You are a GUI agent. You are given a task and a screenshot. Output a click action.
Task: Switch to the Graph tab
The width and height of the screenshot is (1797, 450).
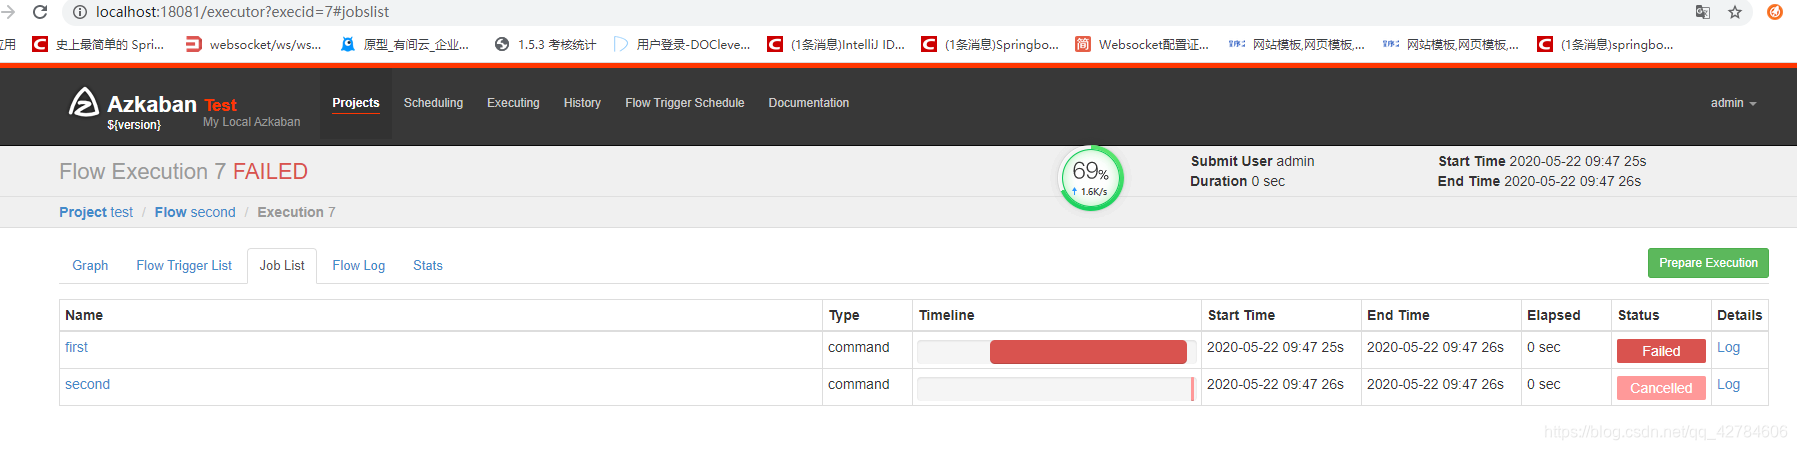point(90,265)
